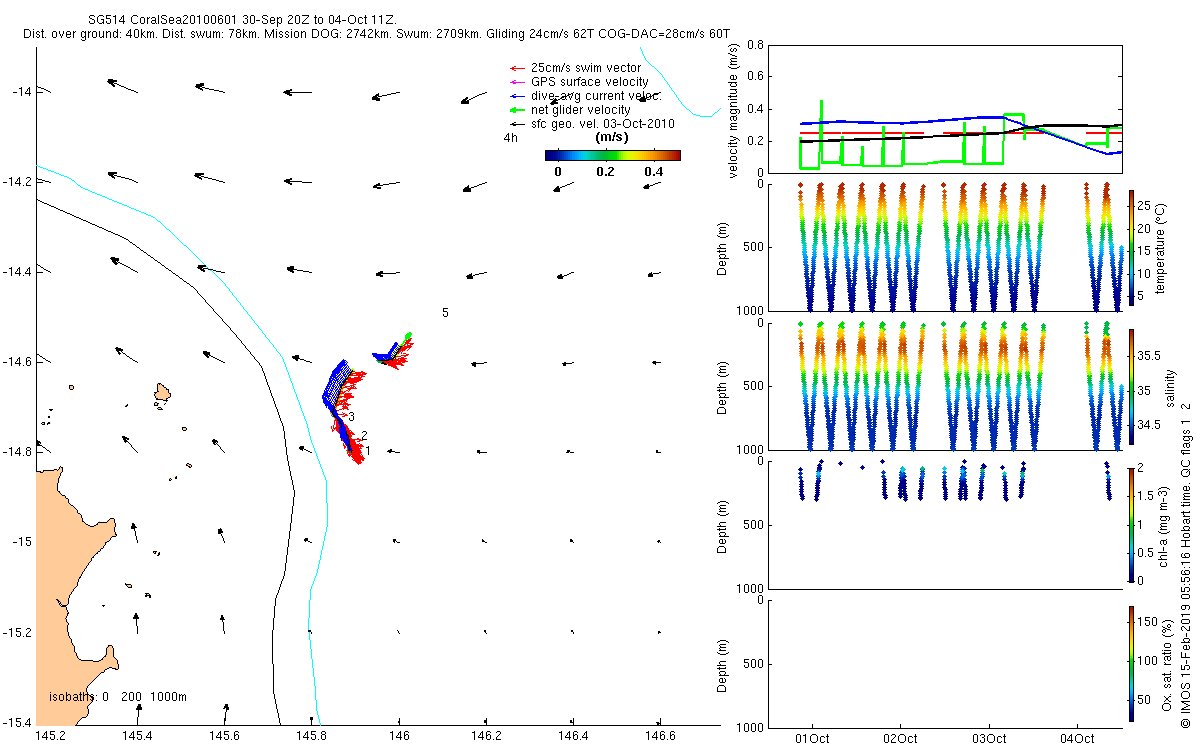Screen dimensions: 1200x750
Task: Click the largest orange island offshore
Action: pos(162,395)
